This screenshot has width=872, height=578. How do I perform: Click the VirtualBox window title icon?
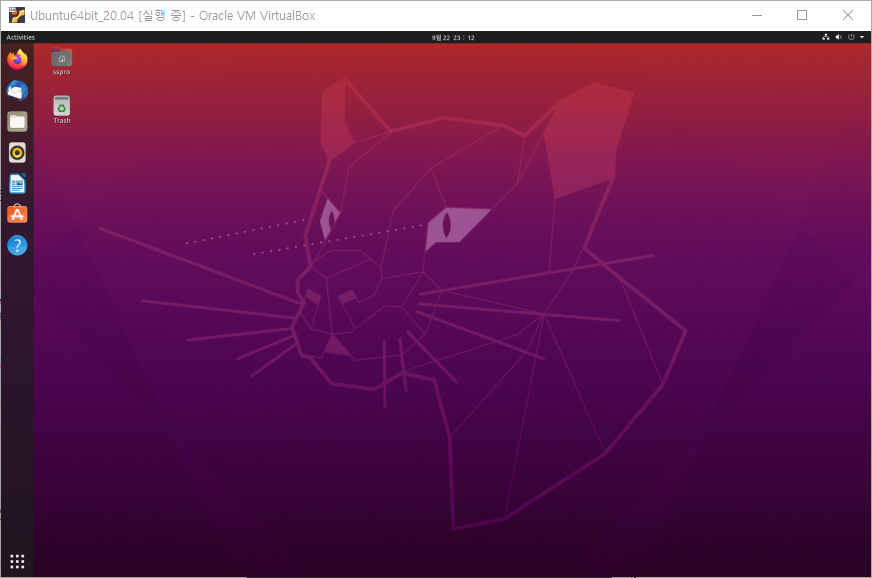[17, 15]
